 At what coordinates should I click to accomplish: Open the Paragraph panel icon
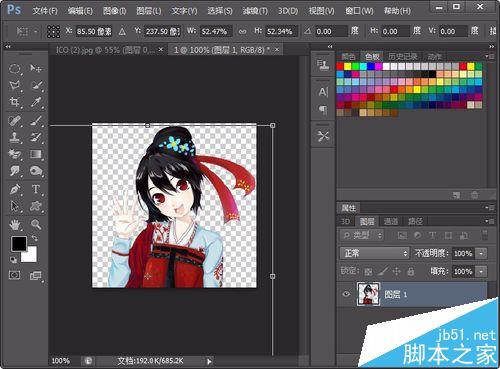click(323, 109)
